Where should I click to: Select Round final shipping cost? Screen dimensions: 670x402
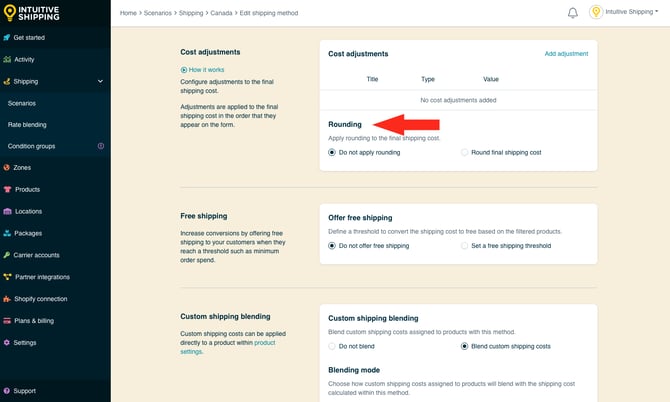(464, 153)
